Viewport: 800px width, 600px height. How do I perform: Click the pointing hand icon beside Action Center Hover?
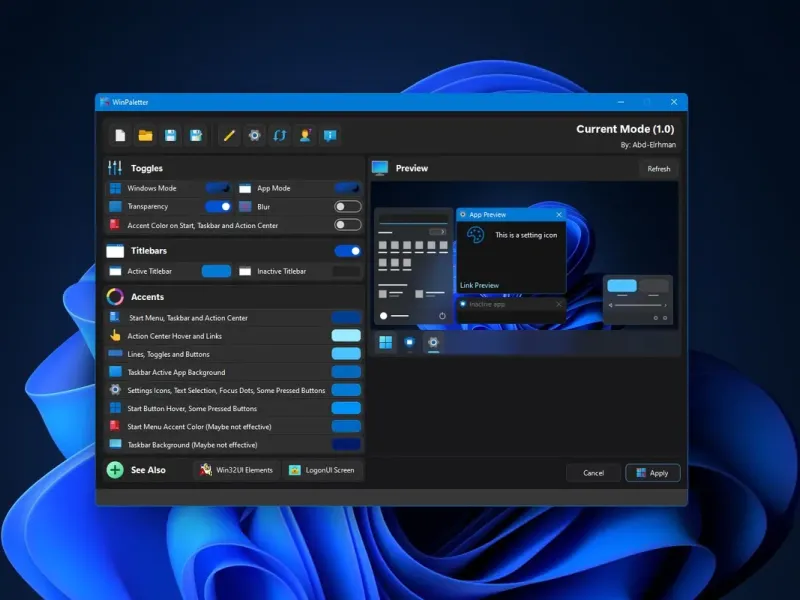115,336
